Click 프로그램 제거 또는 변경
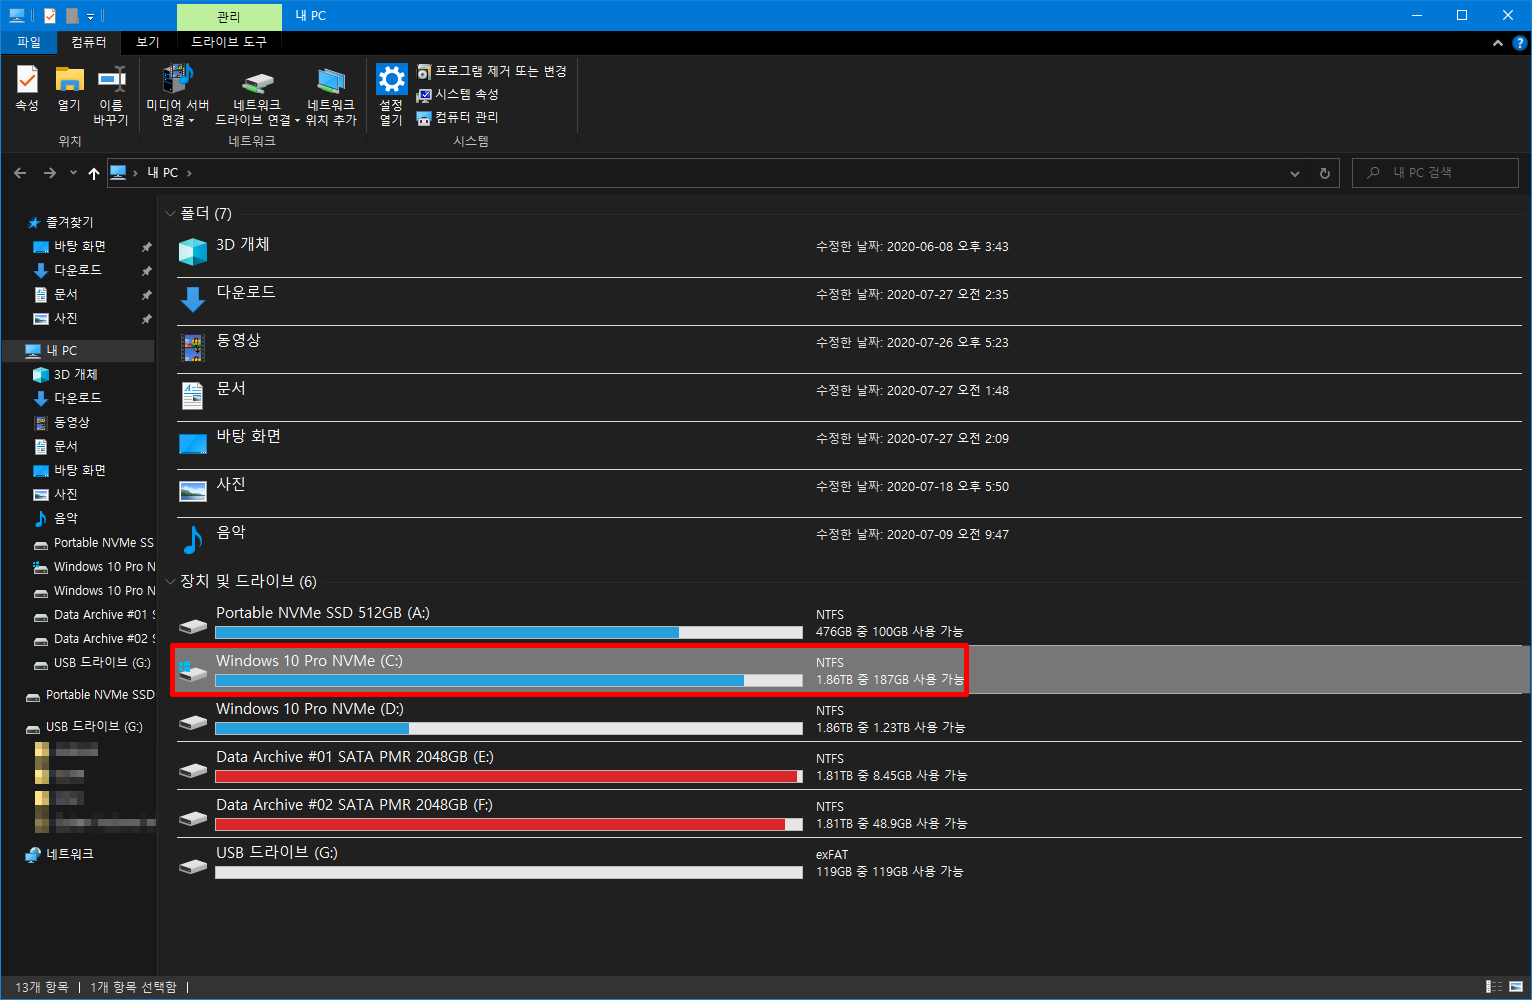Image resolution: width=1532 pixels, height=1000 pixels. 492,71
